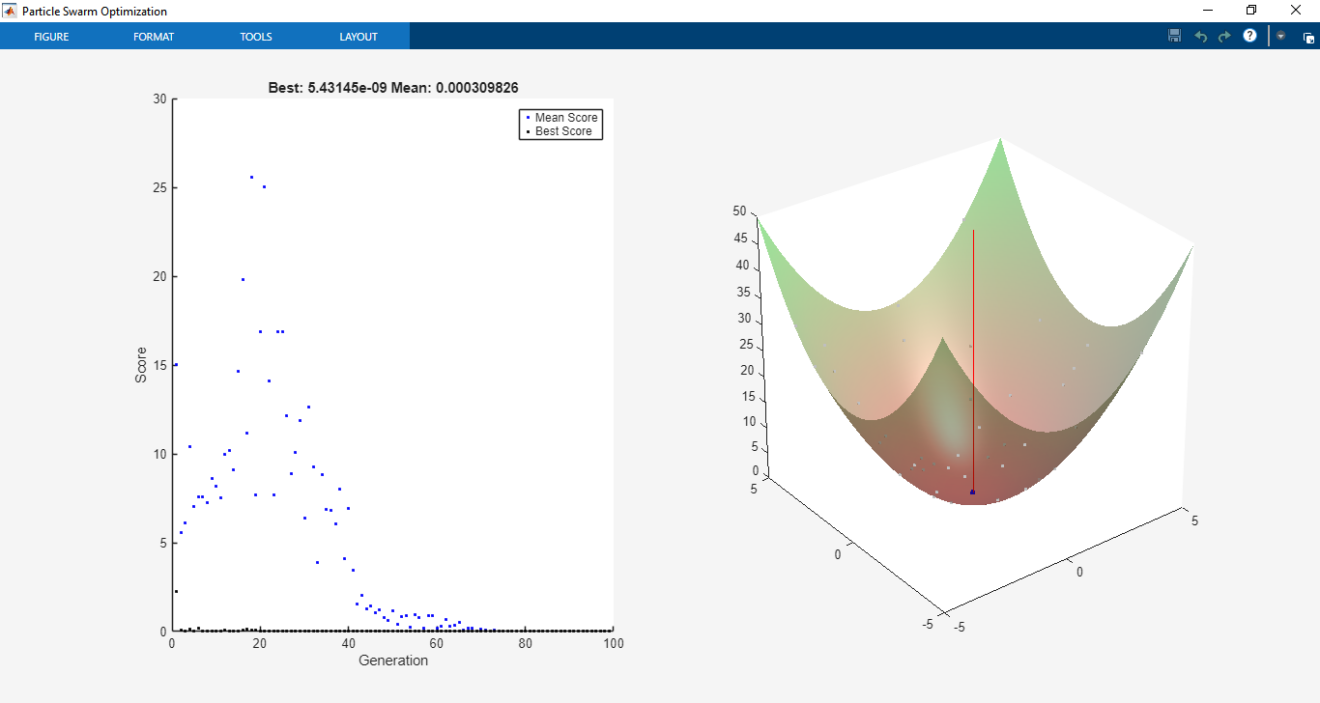
Task: Toggle the Best Score legend entry
Action: pos(565,130)
